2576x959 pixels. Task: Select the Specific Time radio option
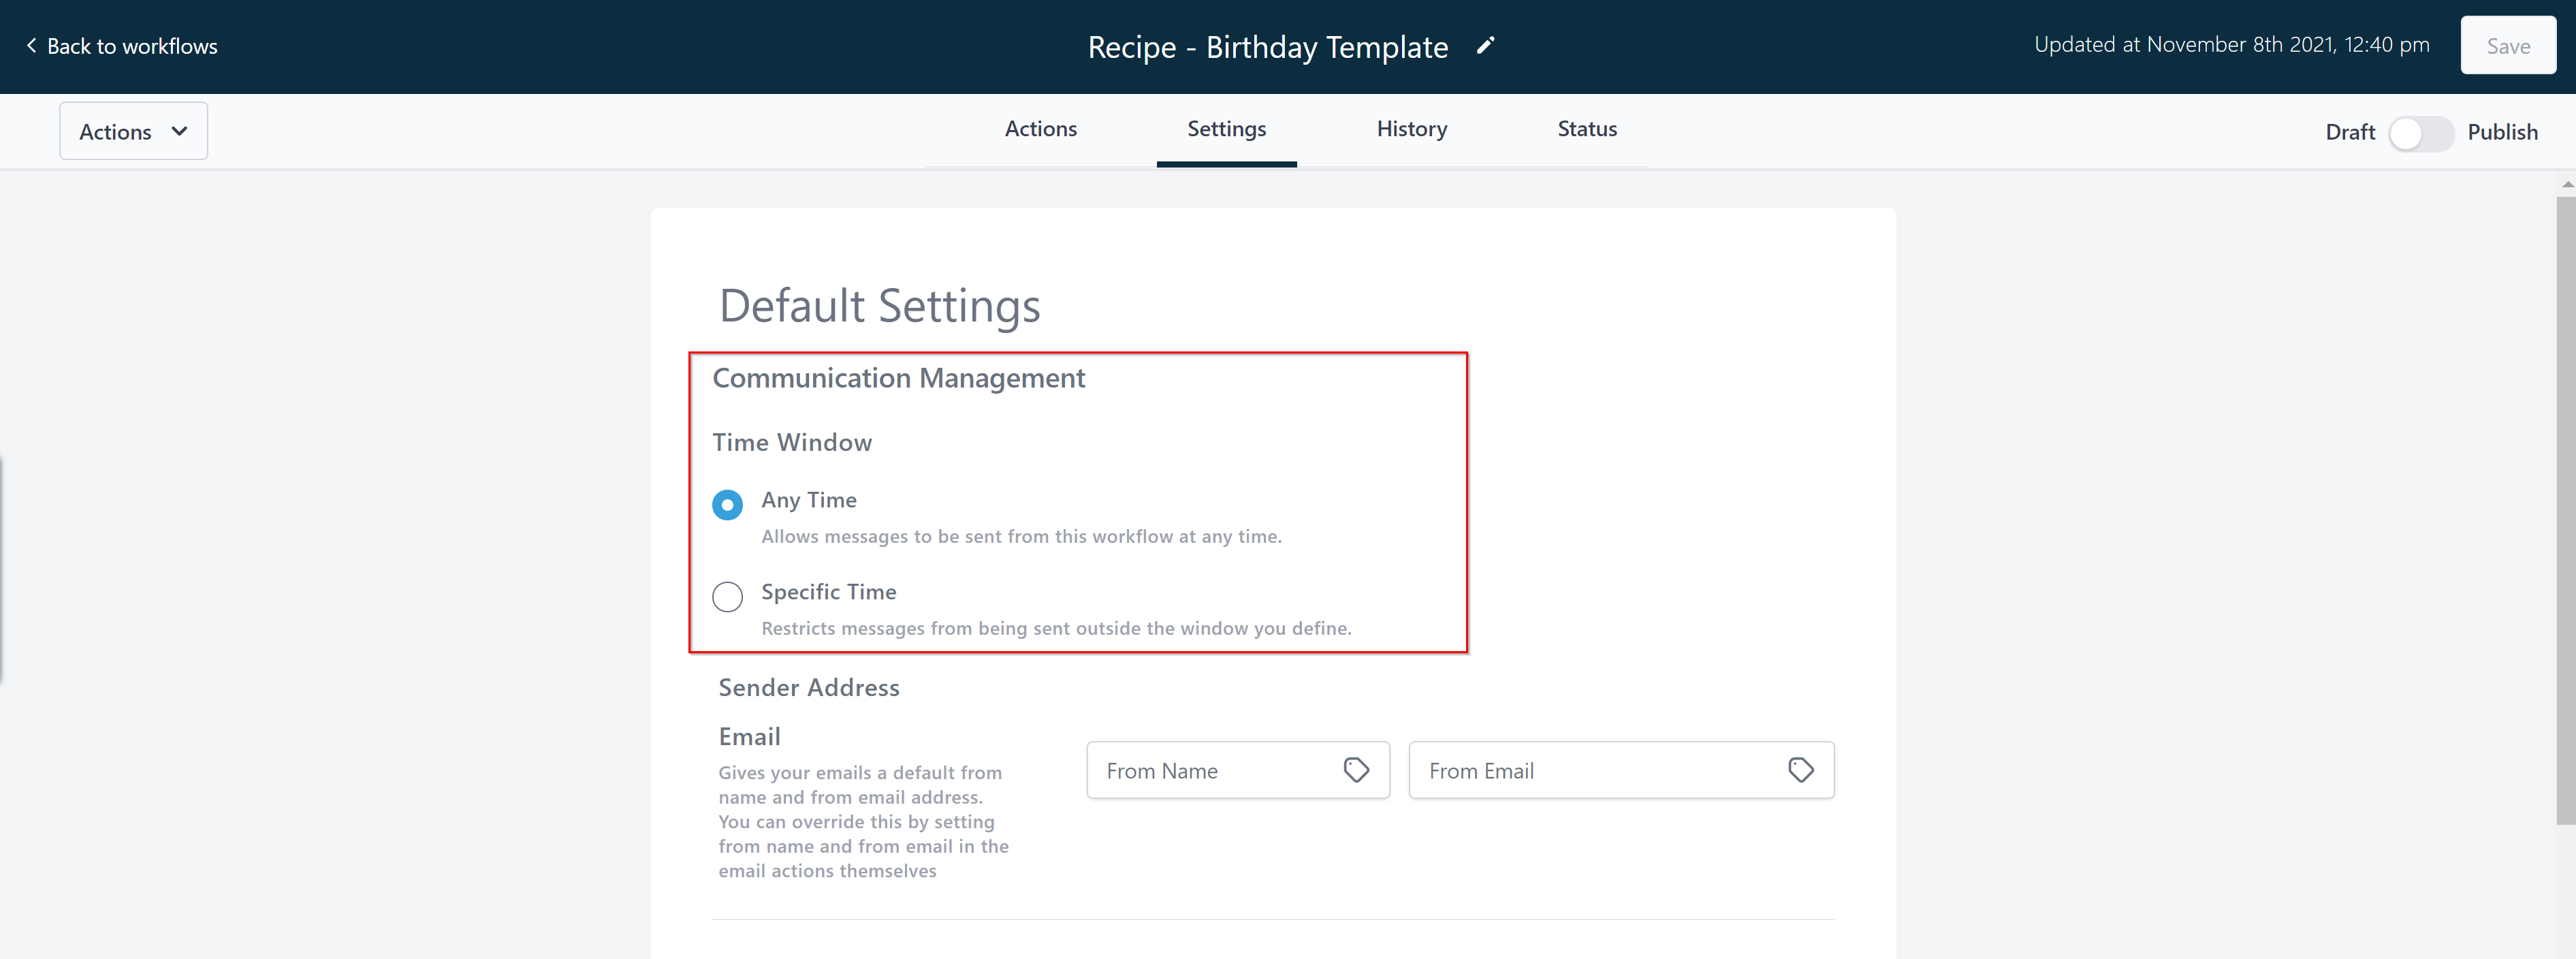pyautogui.click(x=727, y=597)
